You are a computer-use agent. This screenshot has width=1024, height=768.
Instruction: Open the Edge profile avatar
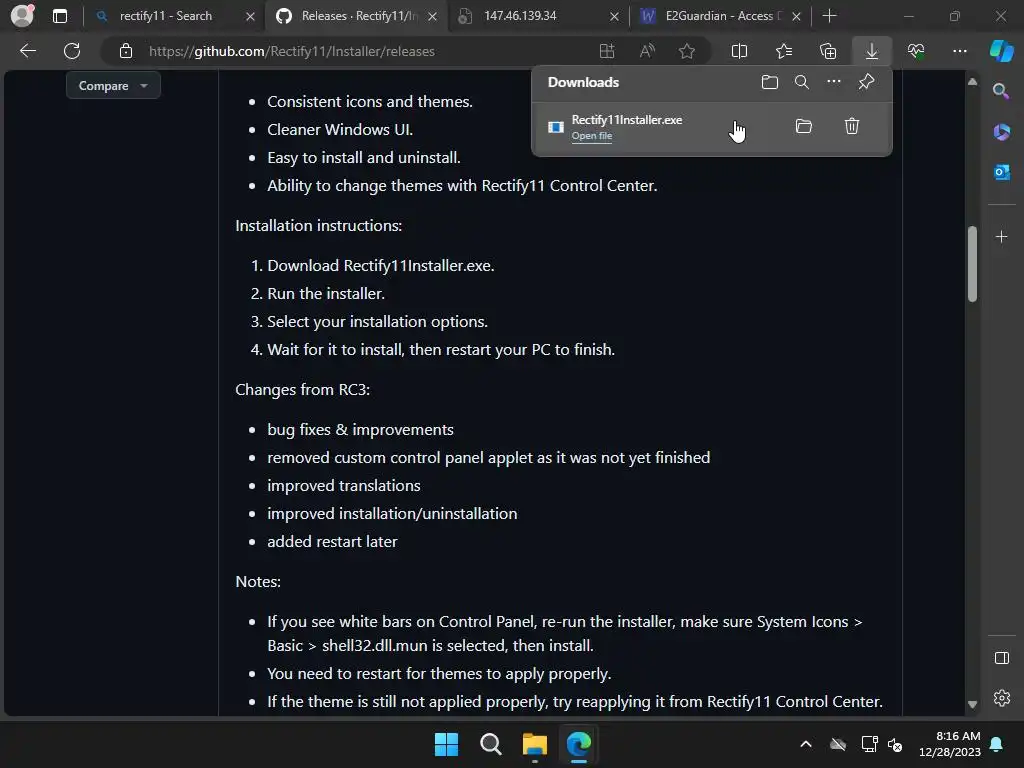tap(22, 15)
